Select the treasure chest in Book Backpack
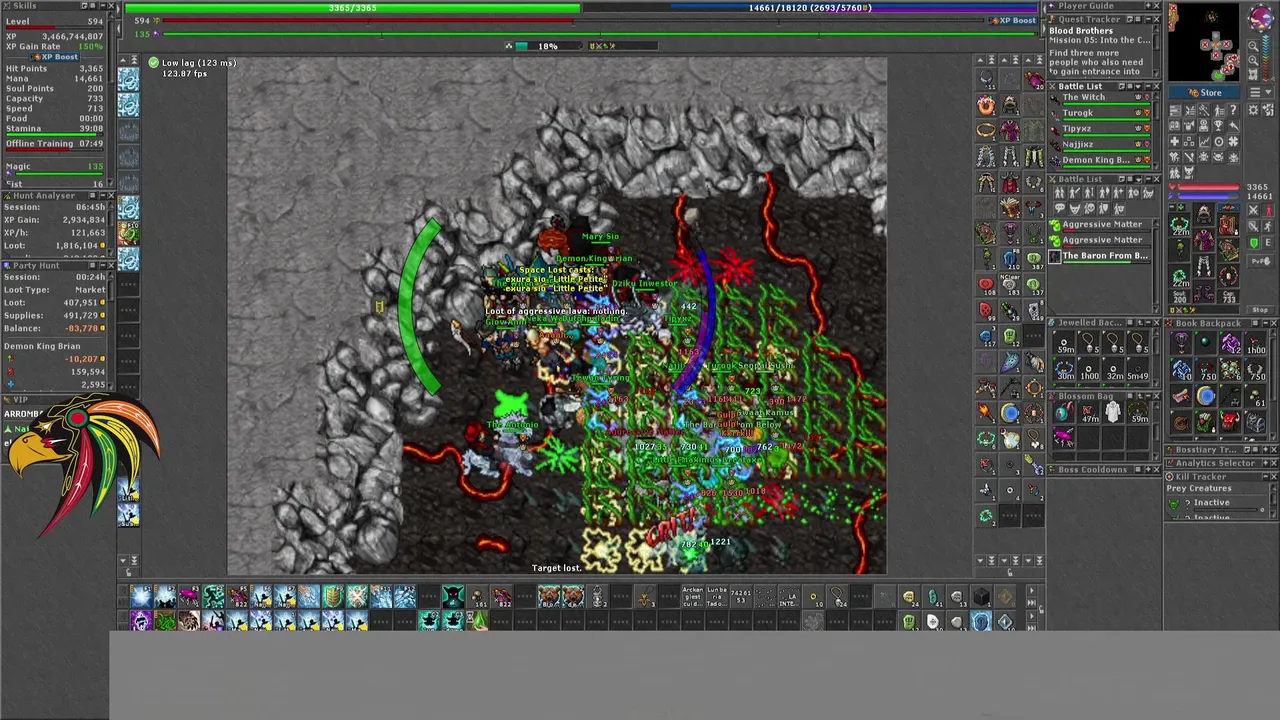 (x=1255, y=422)
